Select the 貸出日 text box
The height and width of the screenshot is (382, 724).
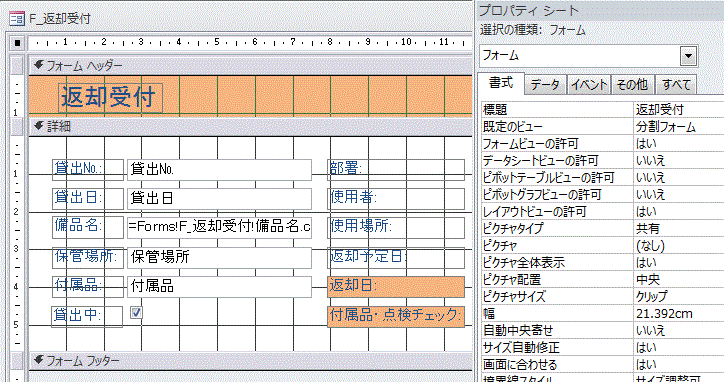pyautogui.click(x=219, y=199)
